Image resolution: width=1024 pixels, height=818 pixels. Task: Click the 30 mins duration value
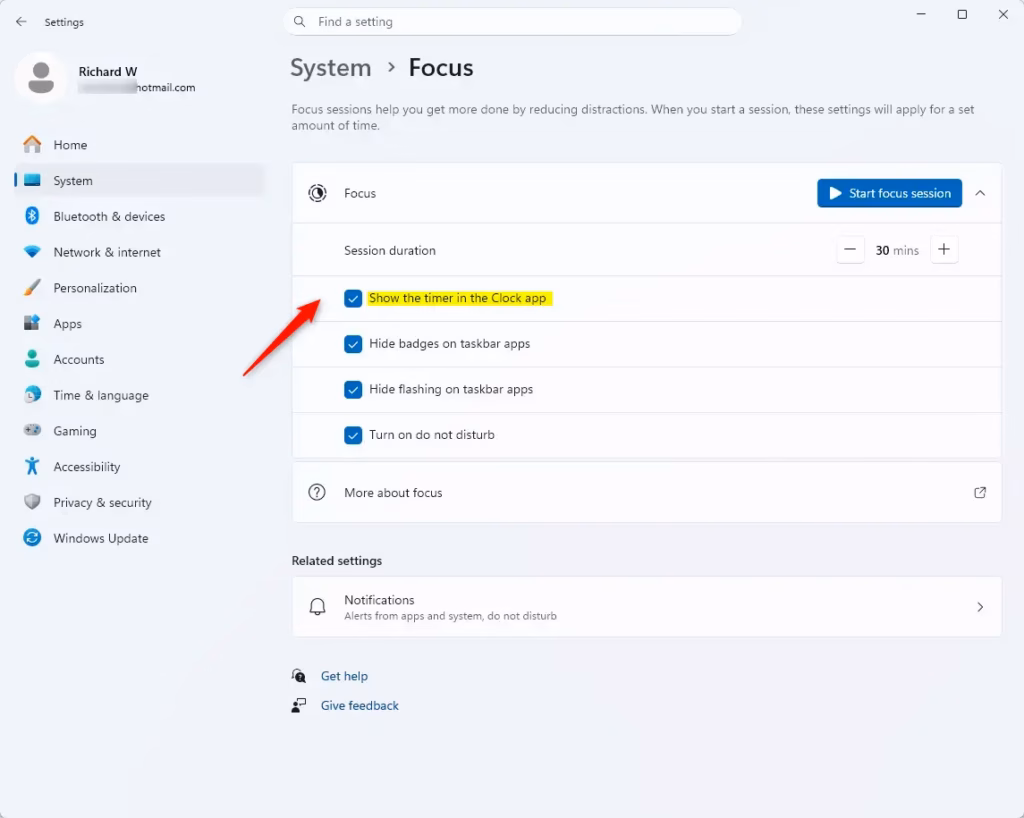click(x=897, y=250)
